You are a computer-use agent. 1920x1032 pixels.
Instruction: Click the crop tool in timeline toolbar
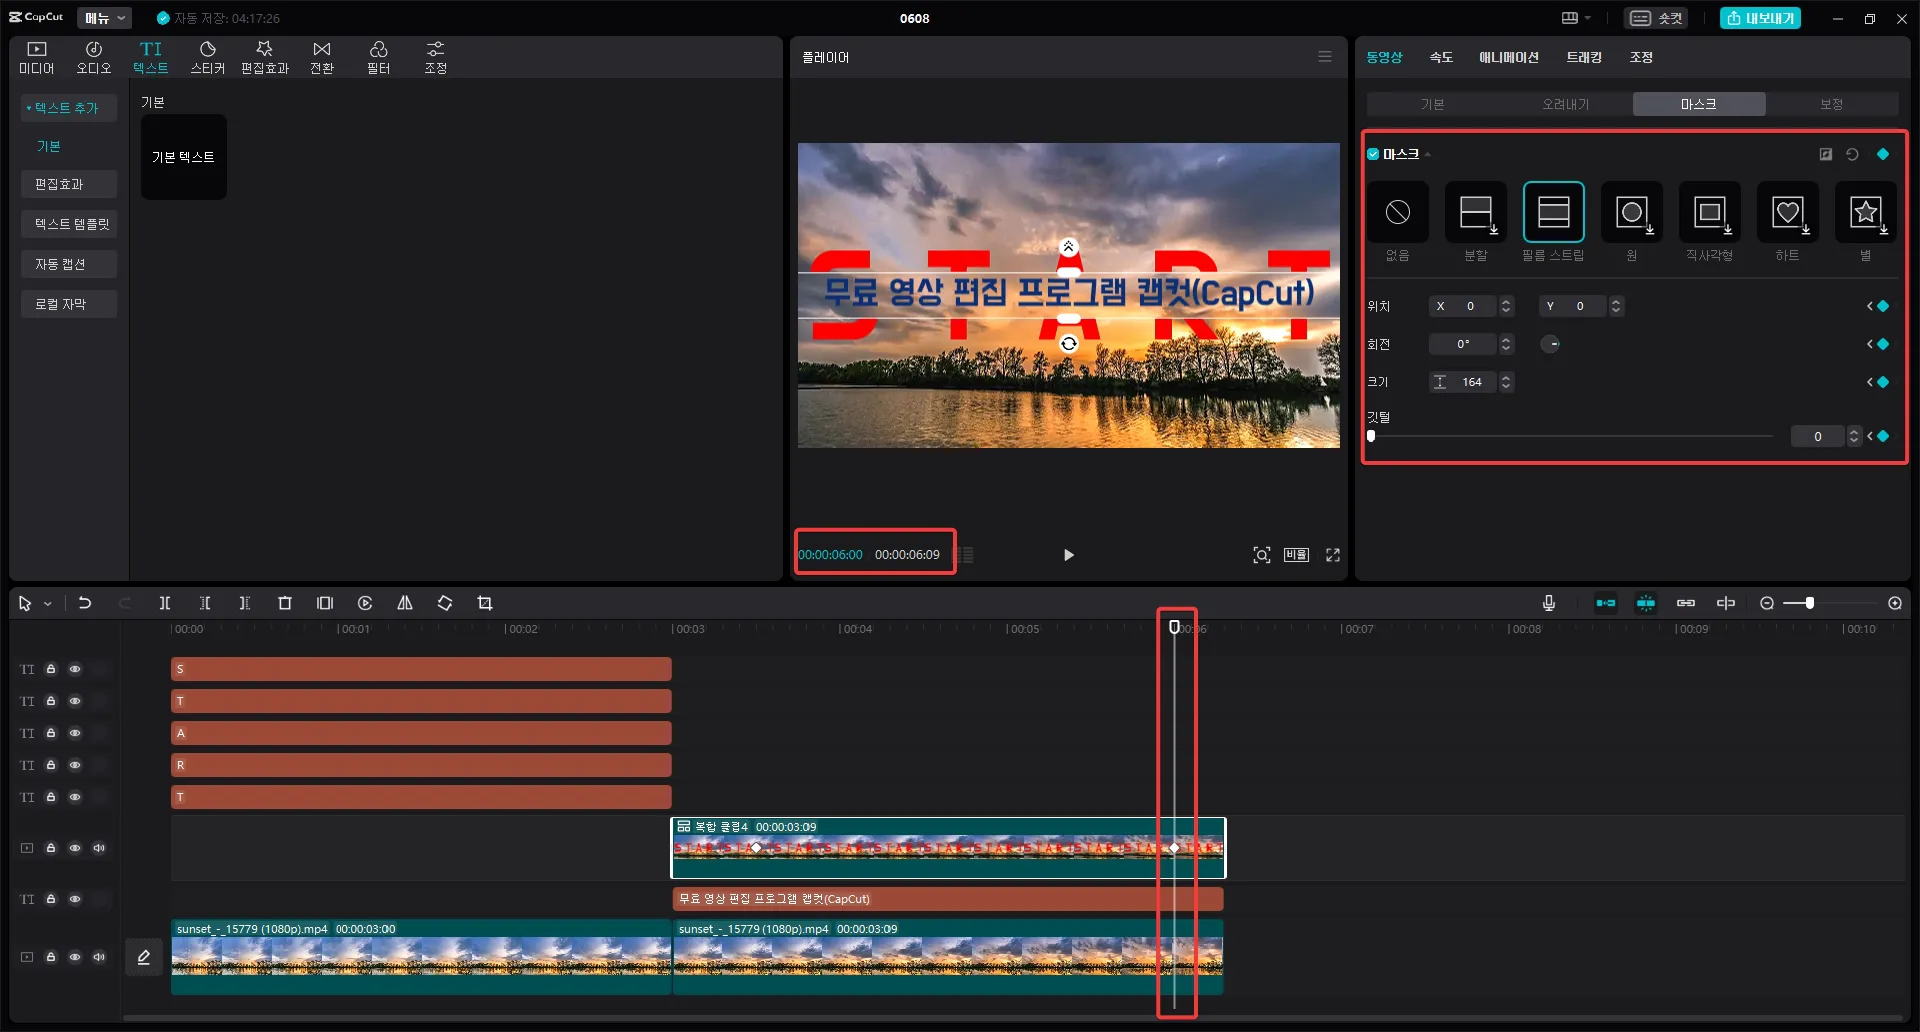point(485,603)
